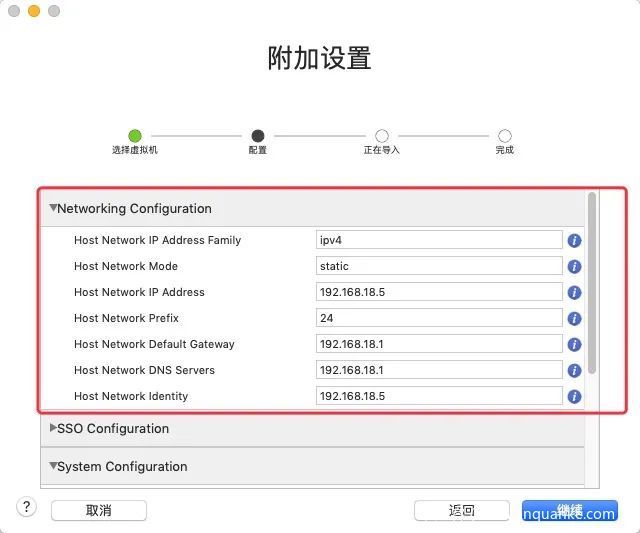Click the Host Network Prefix field showing 24
The height and width of the screenshot is (533, 640).
pos(439,318)
